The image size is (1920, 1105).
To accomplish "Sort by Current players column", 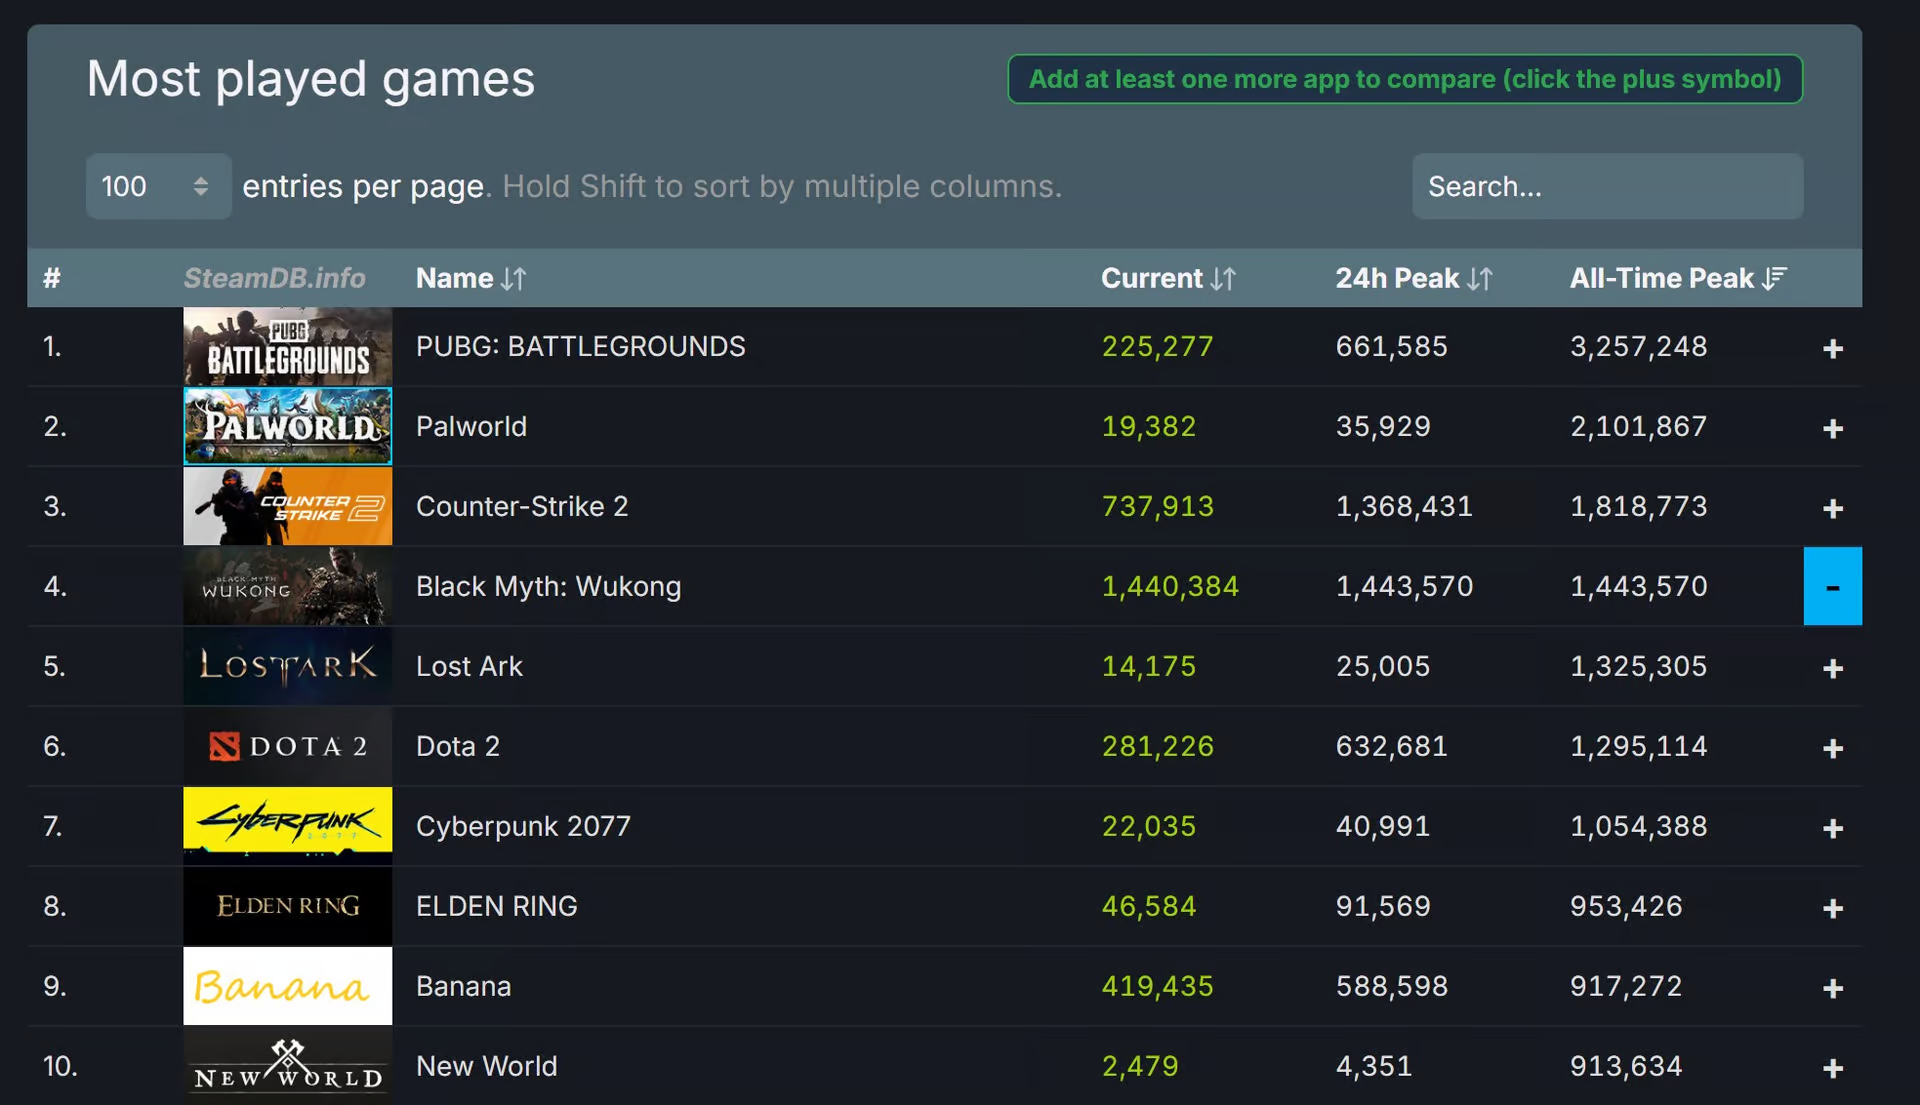I will click(1167, 278).
